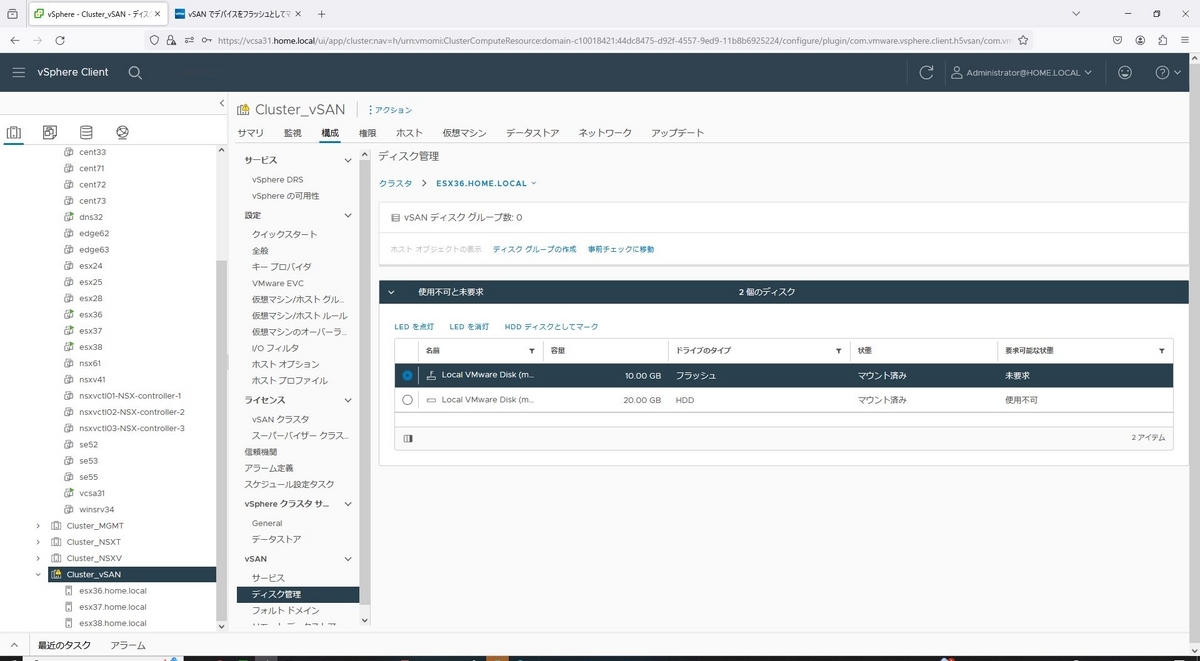
Task: Click HDD ディスクとしてマーク
Action: (x=551, y=327)
